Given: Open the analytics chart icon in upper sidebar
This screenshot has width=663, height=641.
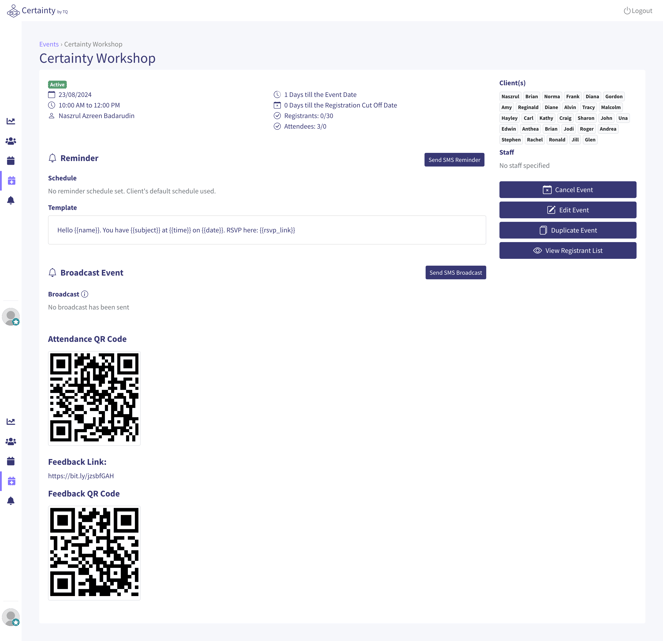Looking at the screenshot, I should [x=11, y=121].
